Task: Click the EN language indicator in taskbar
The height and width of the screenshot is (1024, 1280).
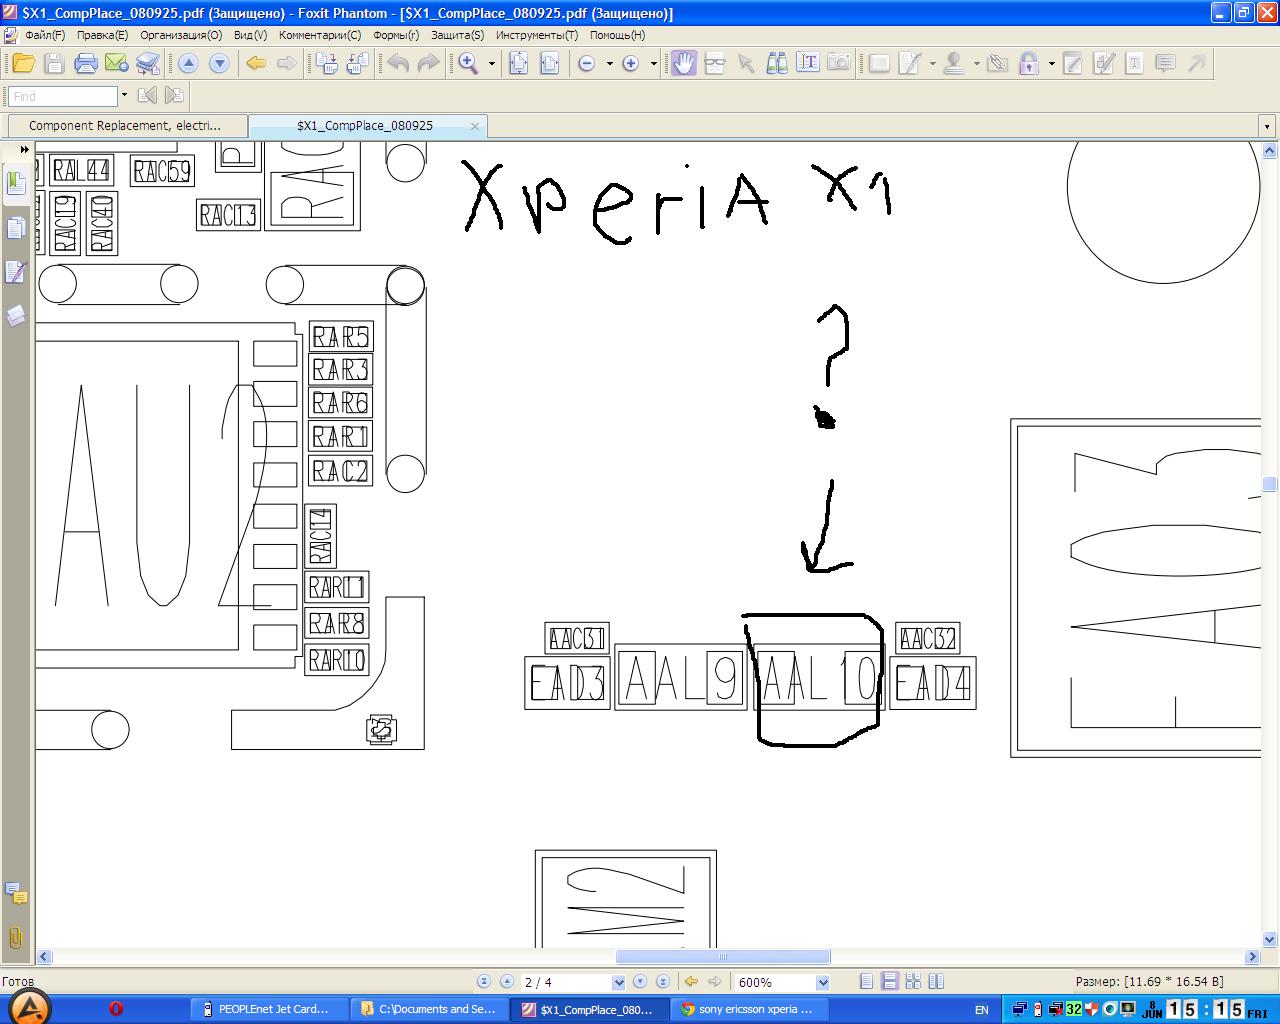Action: coord(981,1010)
